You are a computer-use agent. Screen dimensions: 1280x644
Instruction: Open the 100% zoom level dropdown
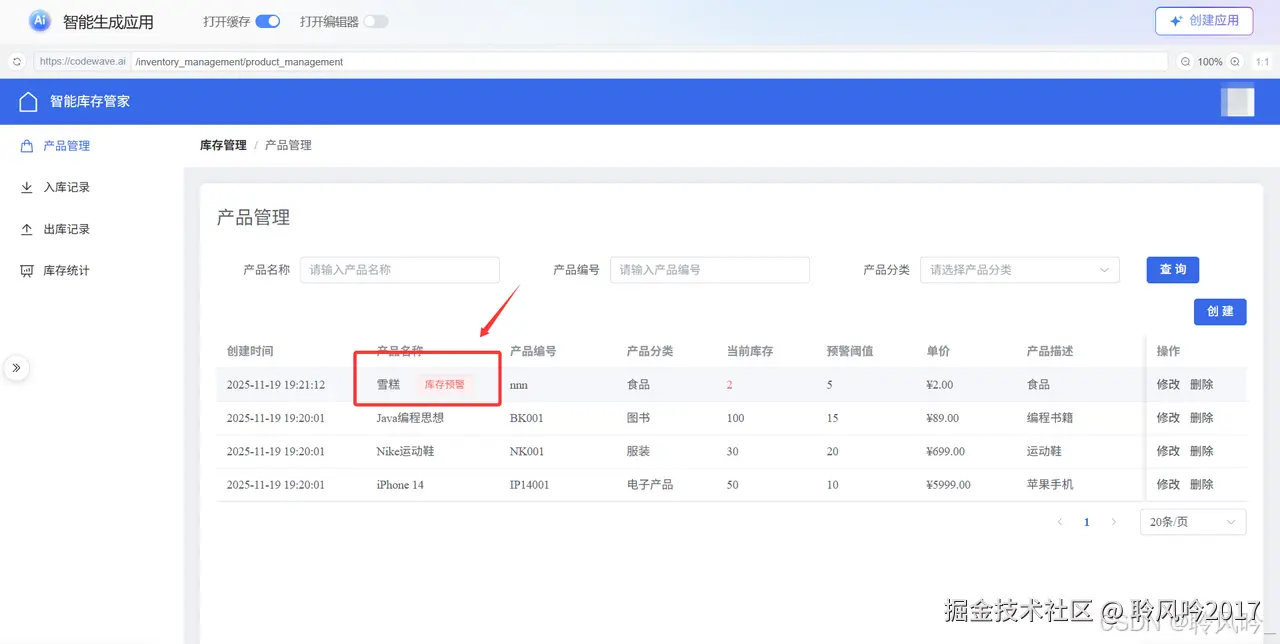1209,61
